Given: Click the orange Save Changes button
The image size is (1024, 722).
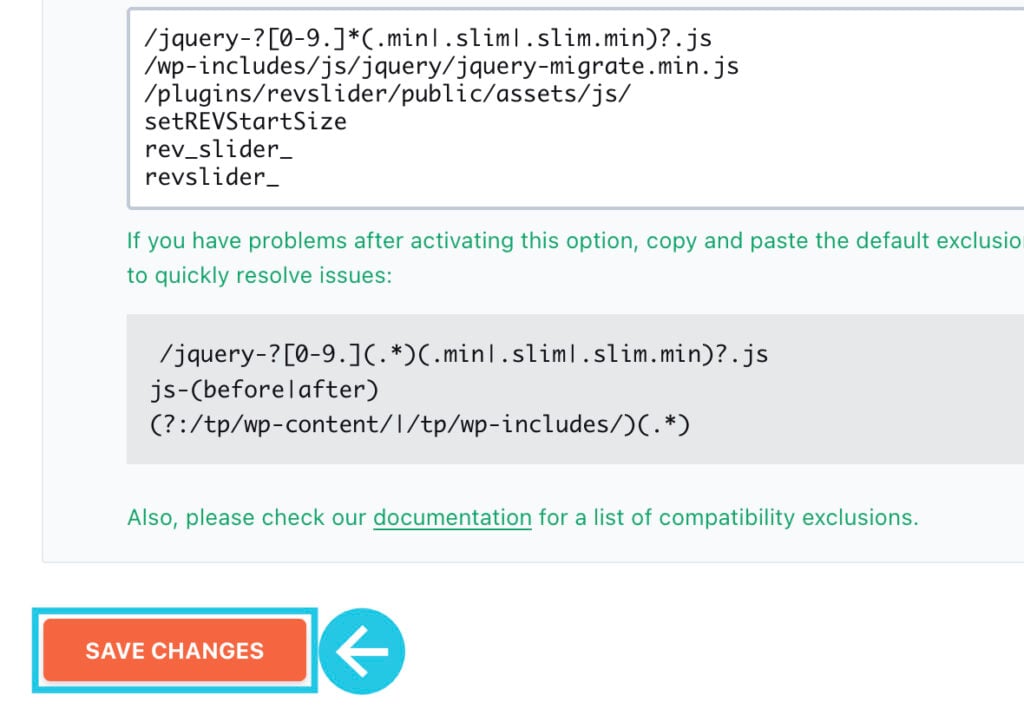Looking at the screenshot, I should pos(174,650).
